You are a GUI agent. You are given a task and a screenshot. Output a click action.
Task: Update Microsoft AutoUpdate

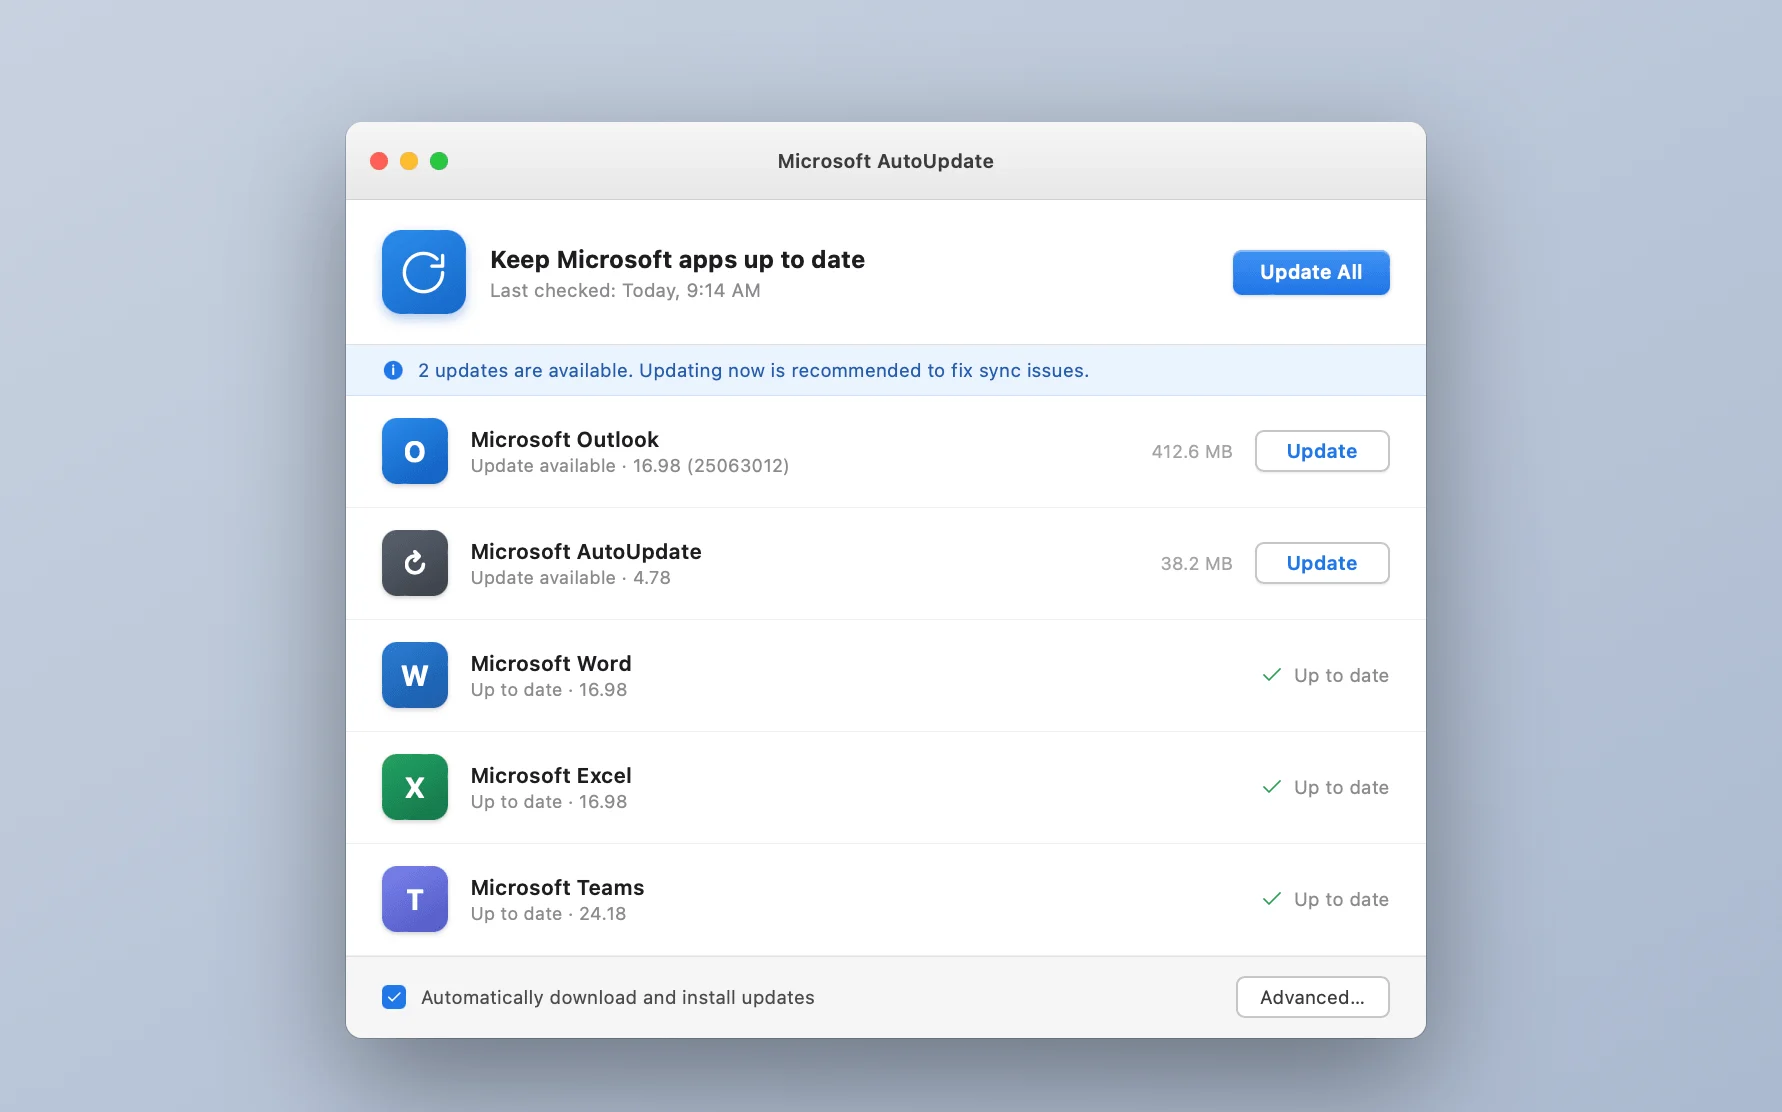click(1322, 563)
